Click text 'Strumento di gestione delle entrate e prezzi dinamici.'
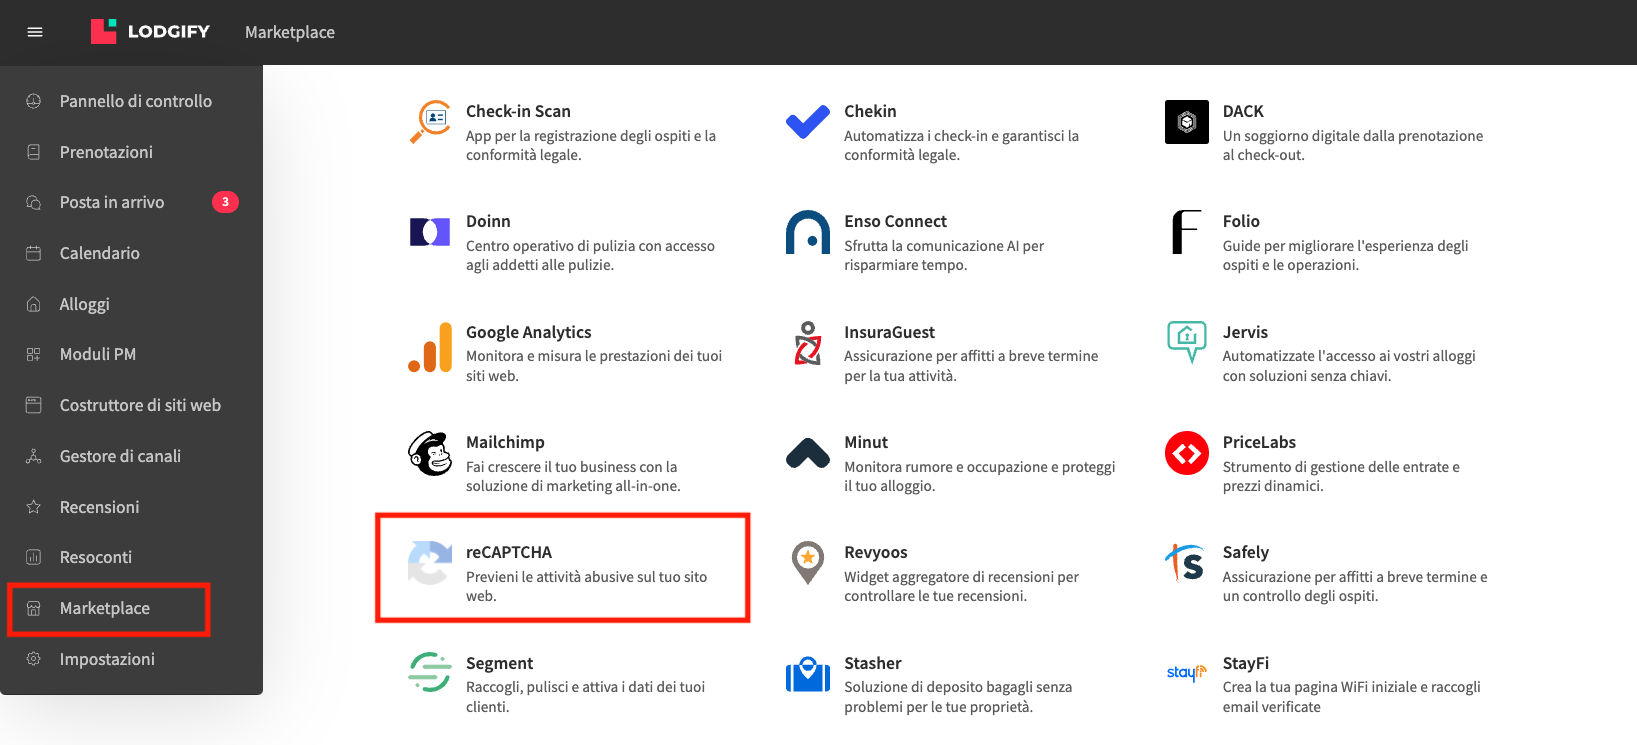 pyautogui.click(x=1341, y=476)
